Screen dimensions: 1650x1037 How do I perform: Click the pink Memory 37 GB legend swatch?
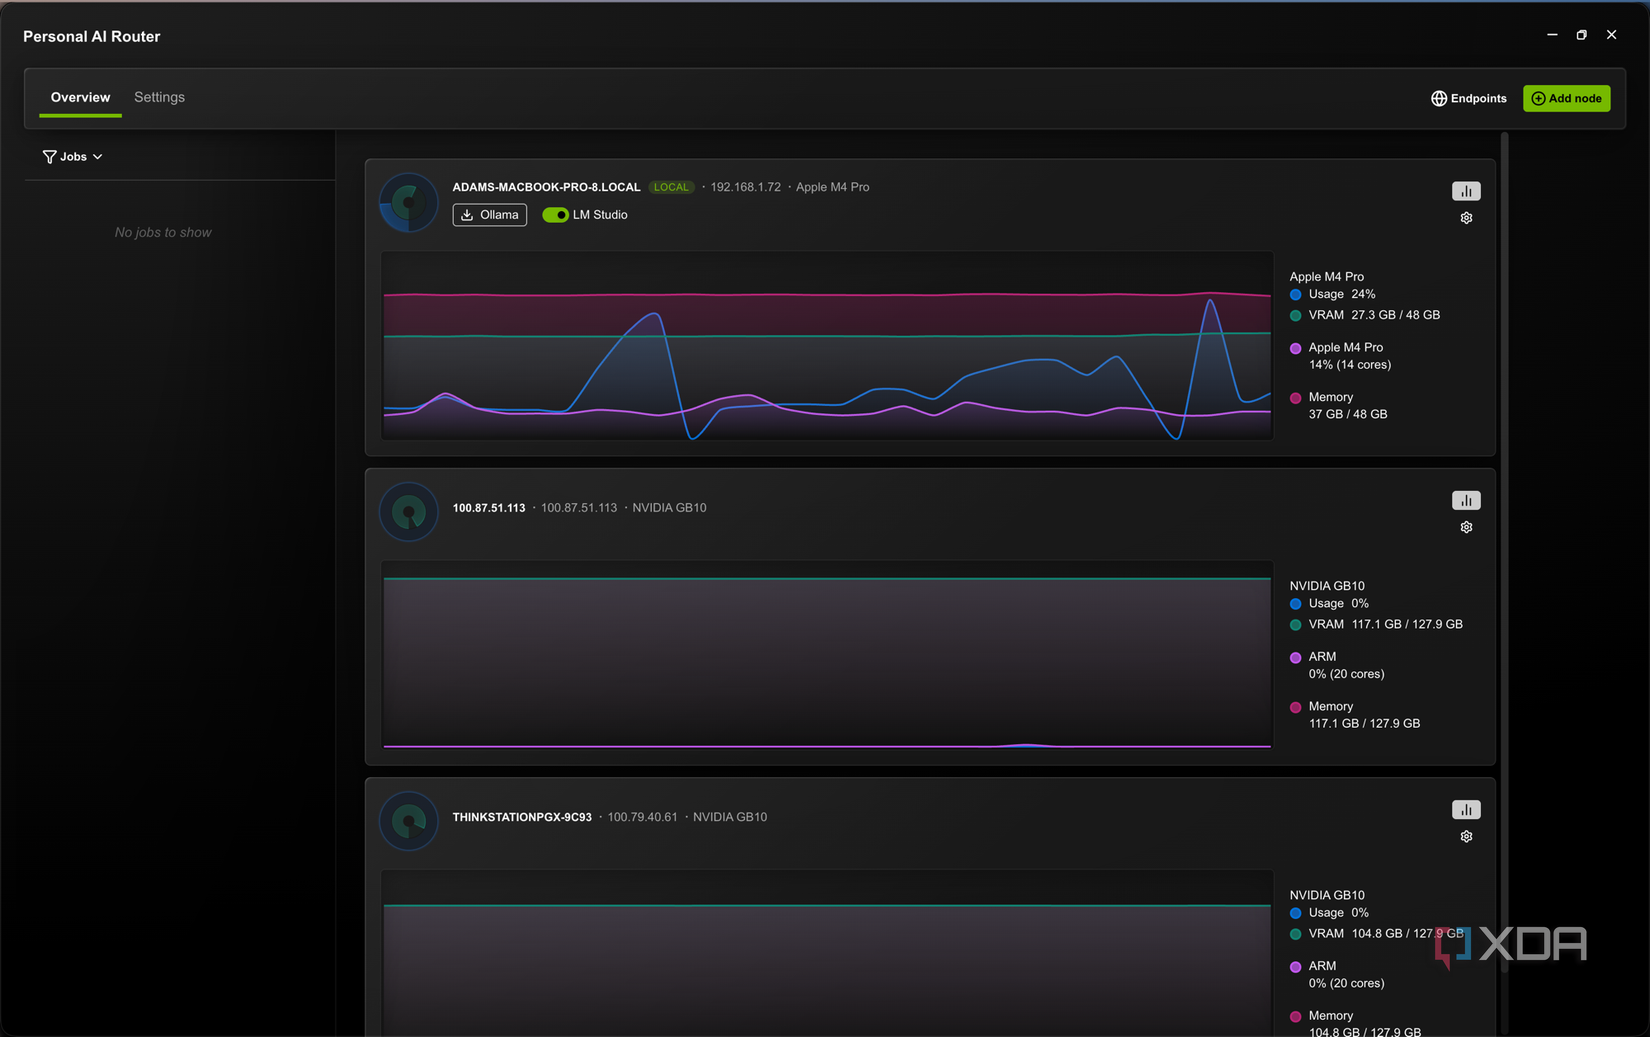(x=1296, y=398)
